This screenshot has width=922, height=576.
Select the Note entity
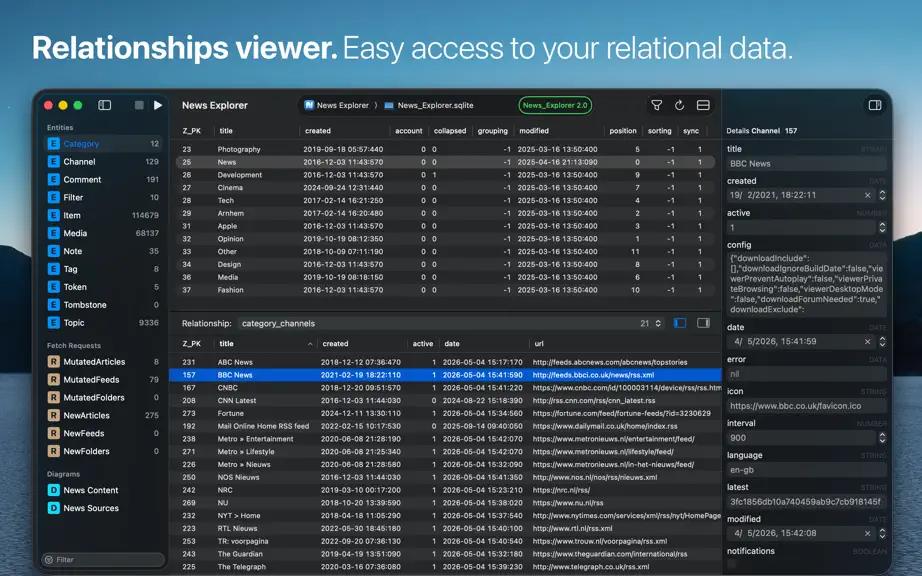103,251
